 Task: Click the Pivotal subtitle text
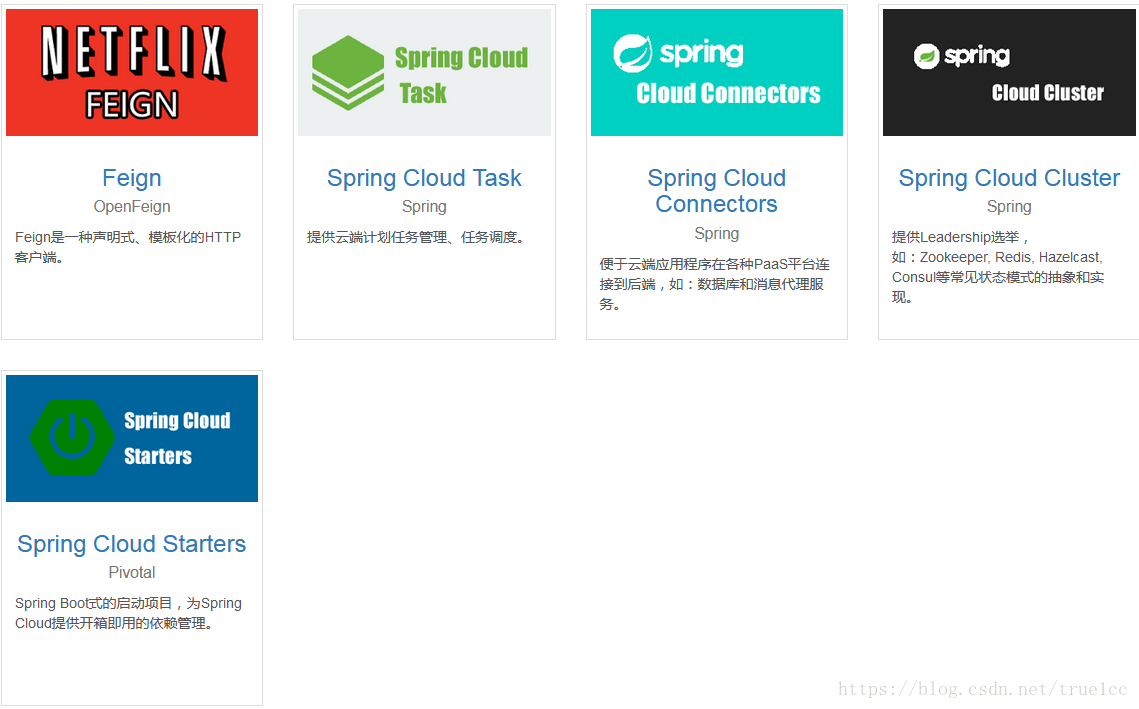131,572
